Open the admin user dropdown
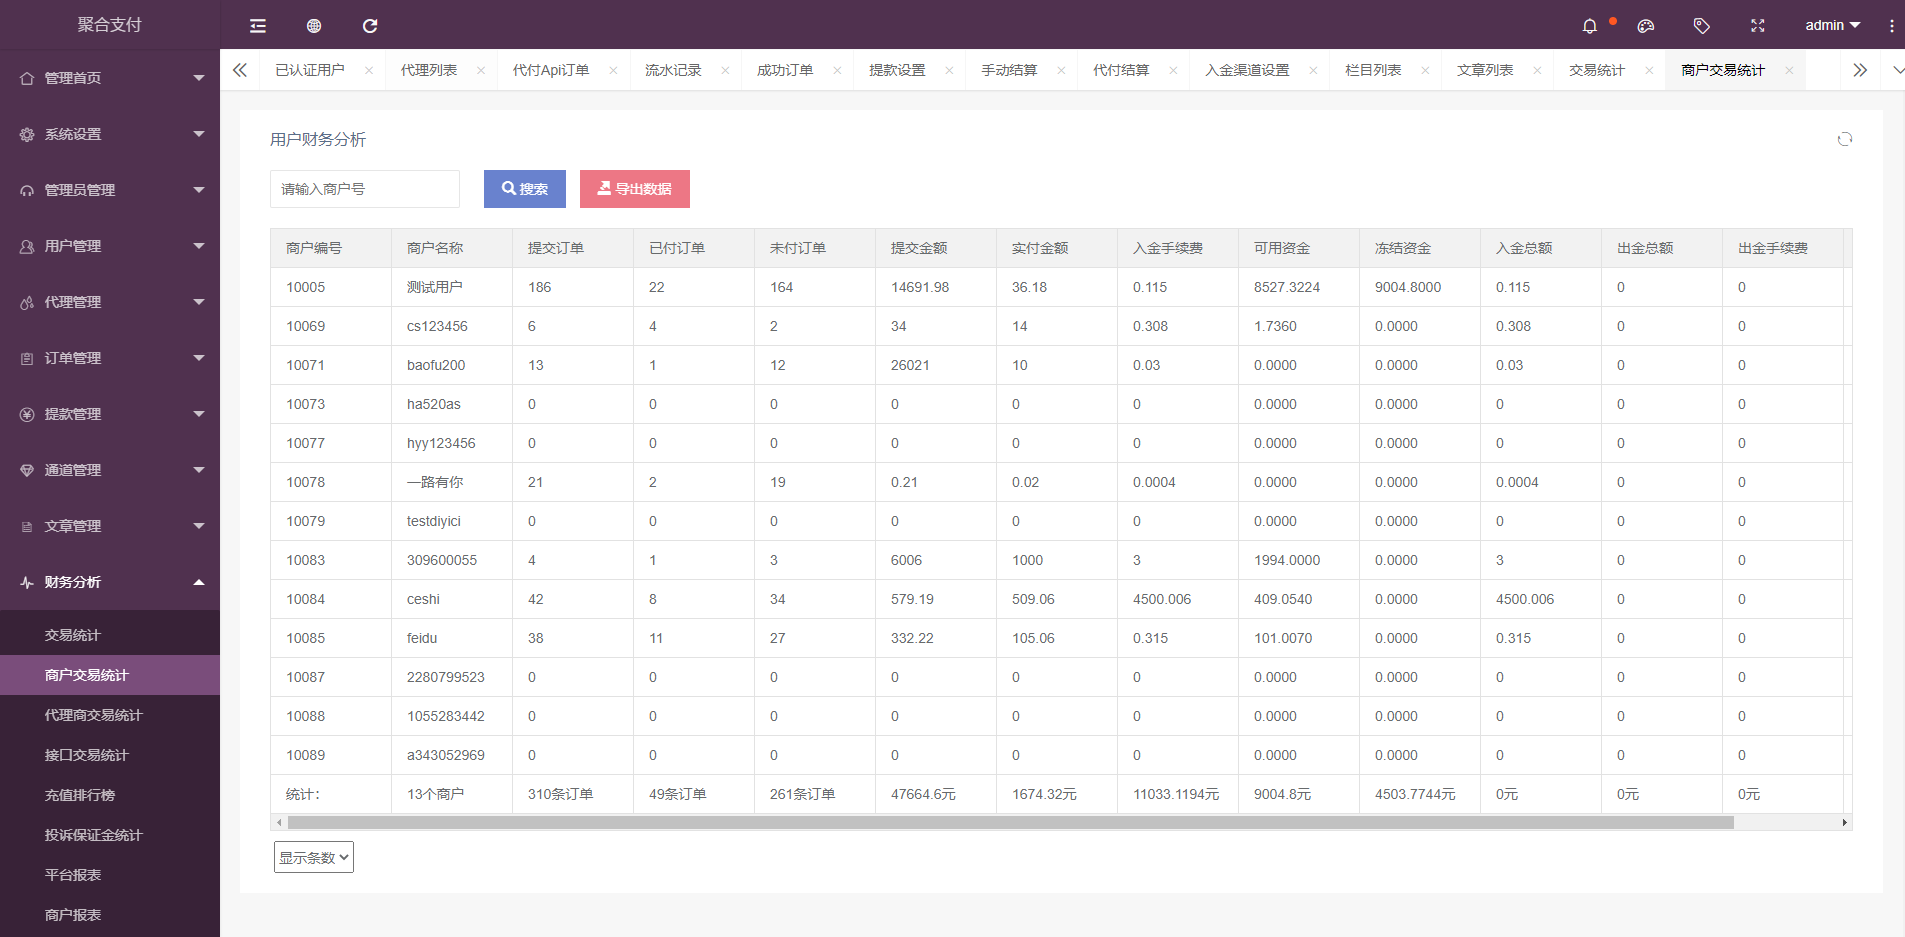1905x937 pixels. click(1832, 26)
